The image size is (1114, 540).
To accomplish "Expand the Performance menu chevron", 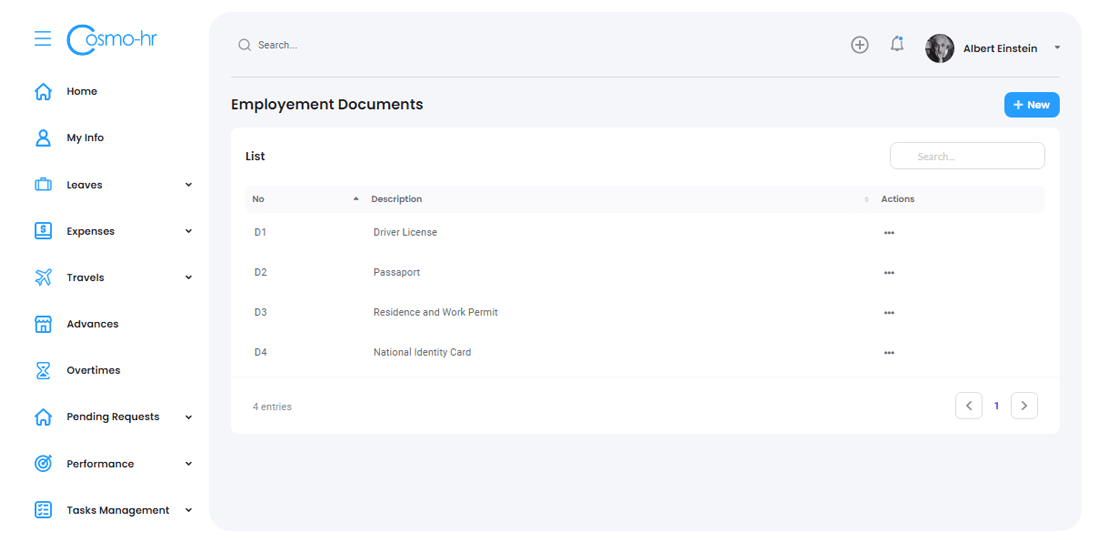I will [188, 464].
